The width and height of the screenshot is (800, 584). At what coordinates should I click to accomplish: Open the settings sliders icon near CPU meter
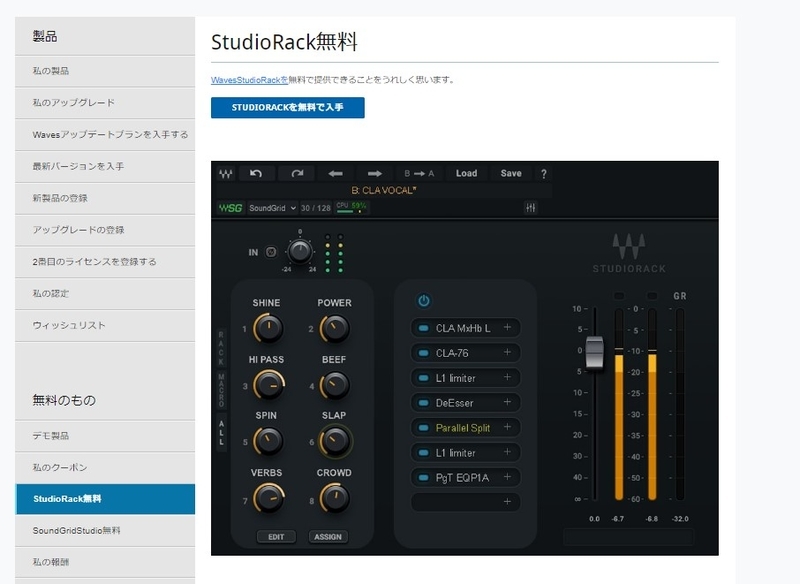(530, 208)
